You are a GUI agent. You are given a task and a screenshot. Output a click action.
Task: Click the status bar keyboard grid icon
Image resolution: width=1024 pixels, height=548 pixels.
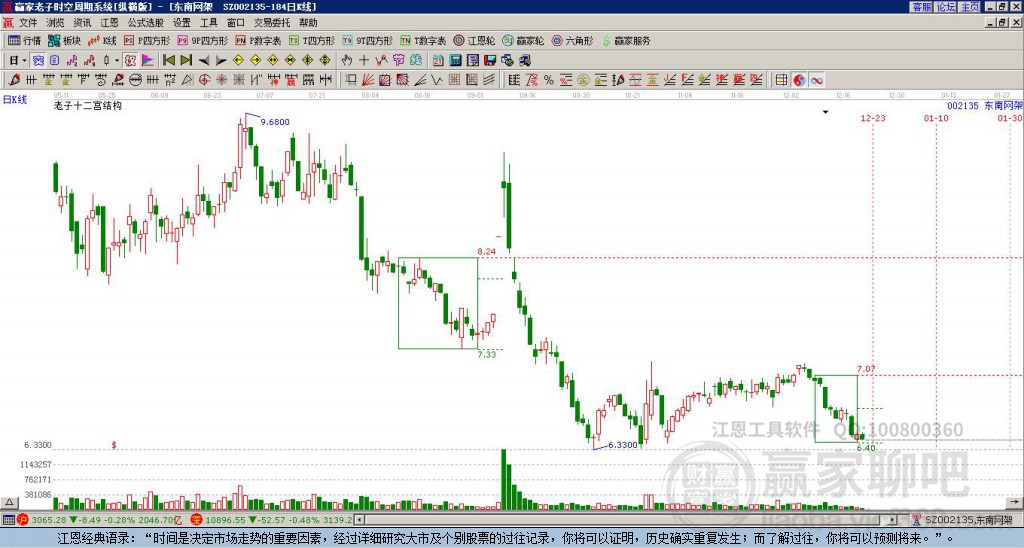click(8, 520)
